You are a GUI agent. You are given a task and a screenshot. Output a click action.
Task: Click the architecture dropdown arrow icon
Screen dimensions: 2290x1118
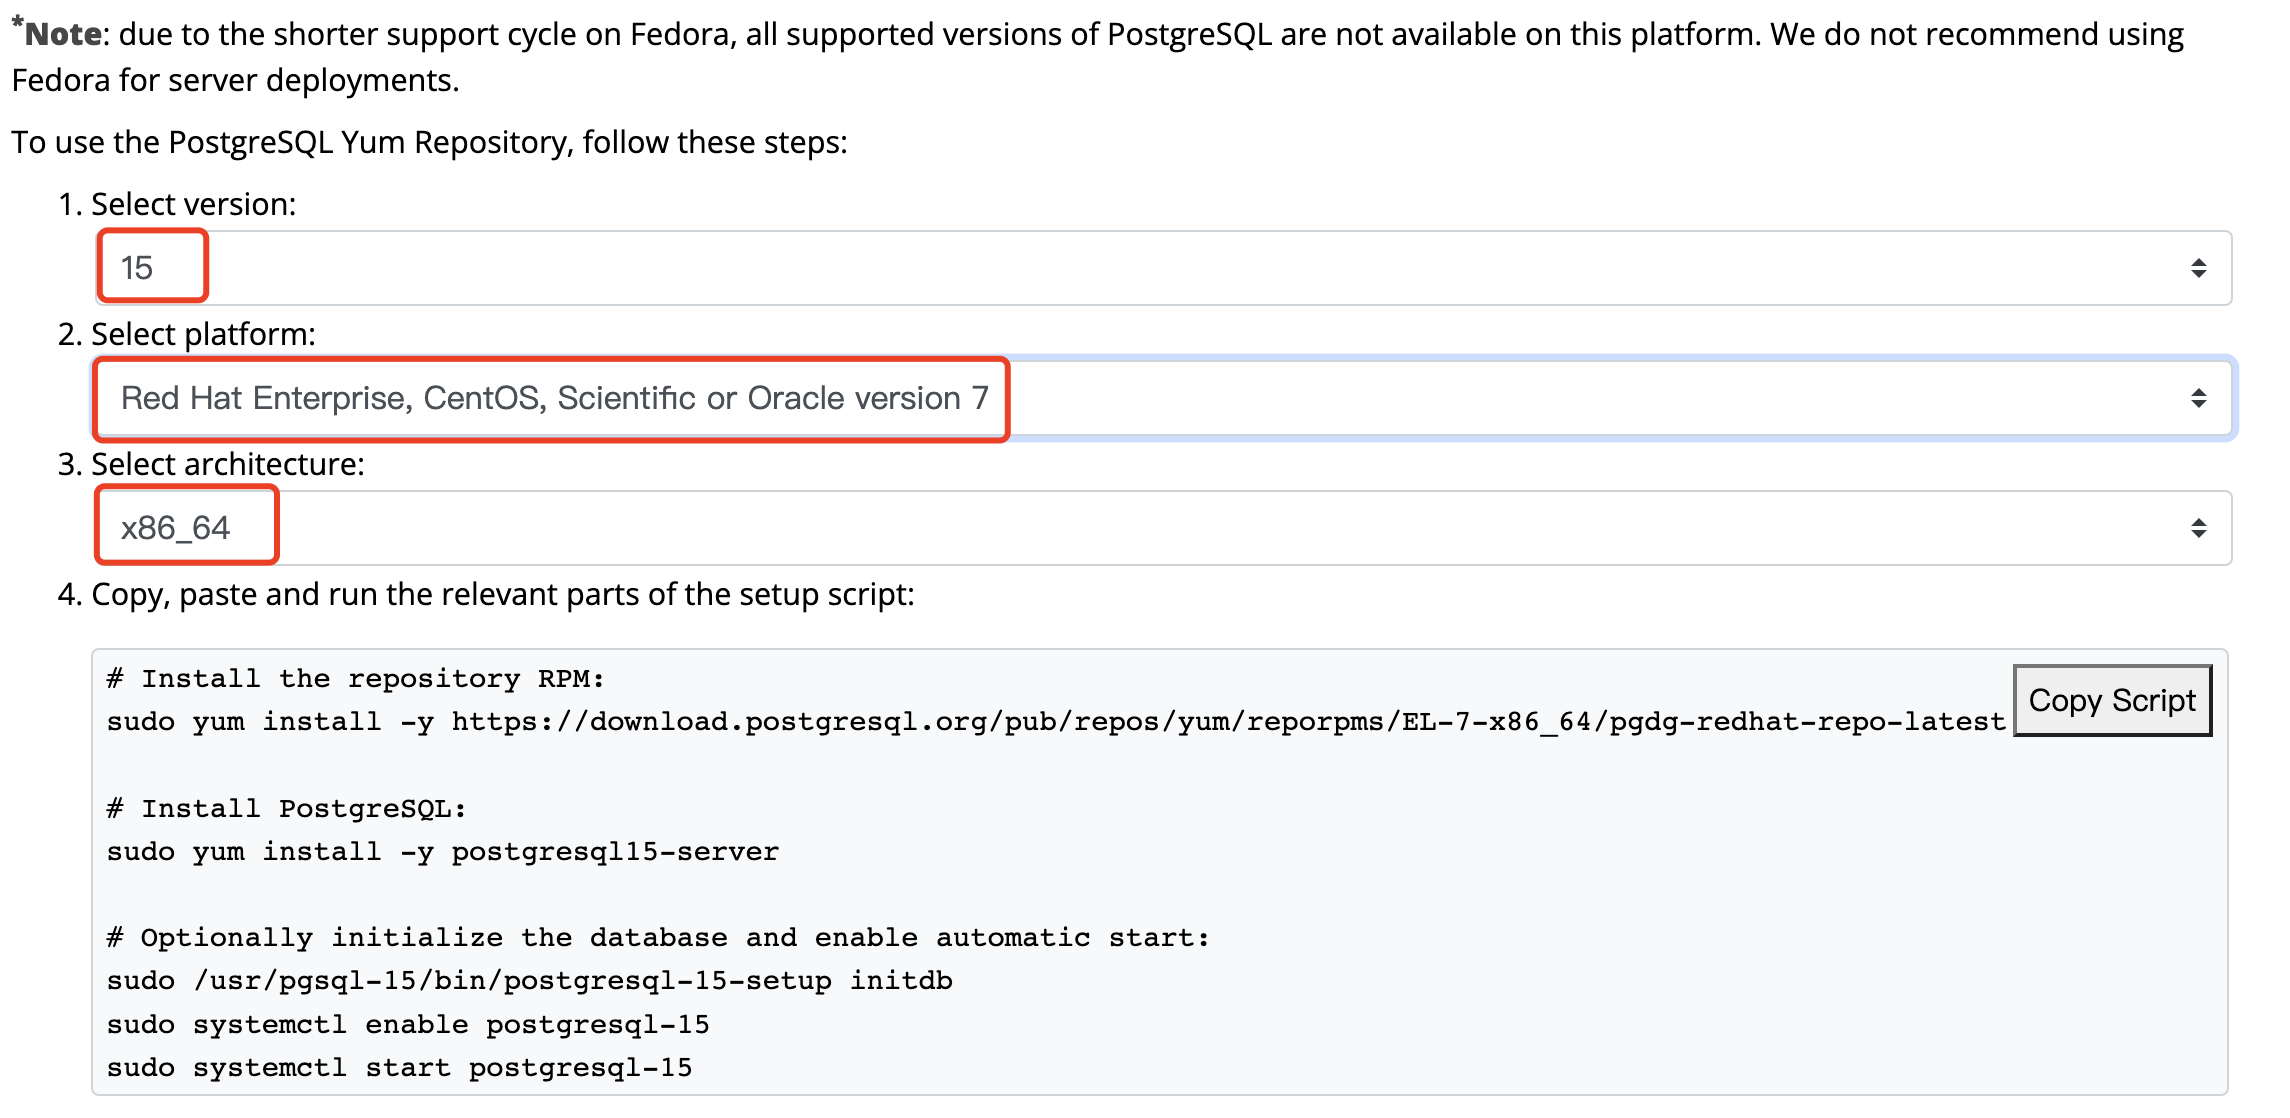pos(2197,528)
